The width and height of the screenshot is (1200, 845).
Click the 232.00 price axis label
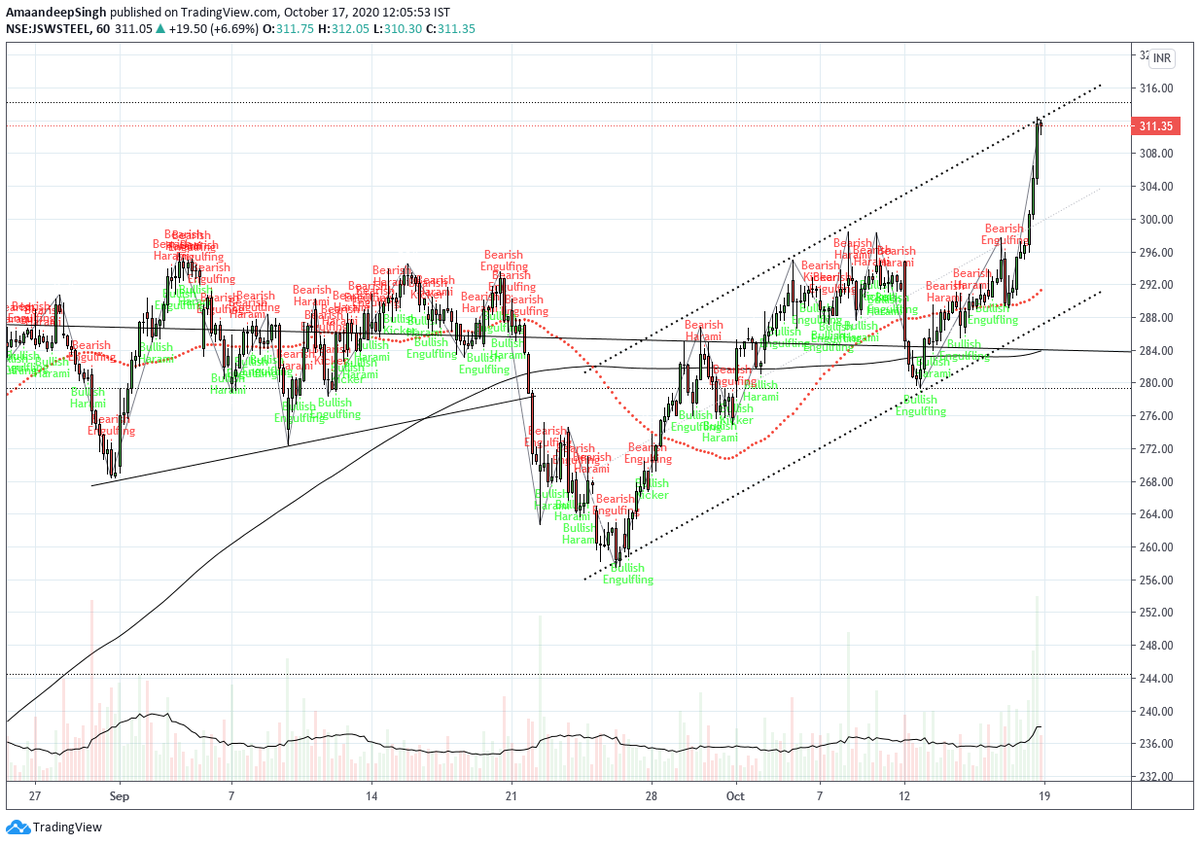1156,777
